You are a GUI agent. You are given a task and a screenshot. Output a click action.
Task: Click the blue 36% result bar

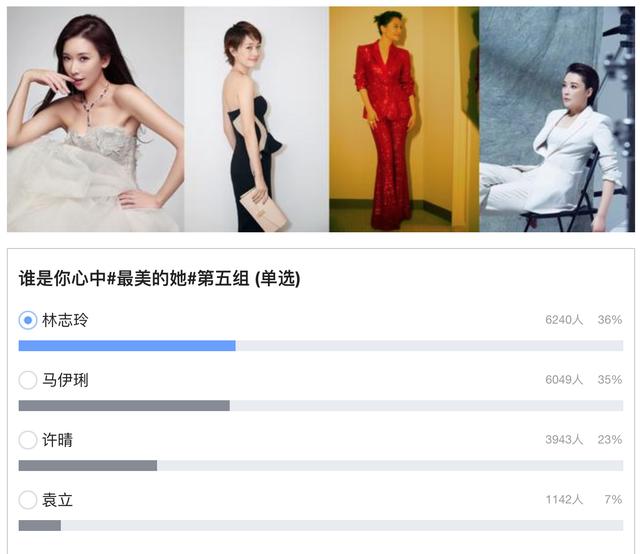(127, 346)
